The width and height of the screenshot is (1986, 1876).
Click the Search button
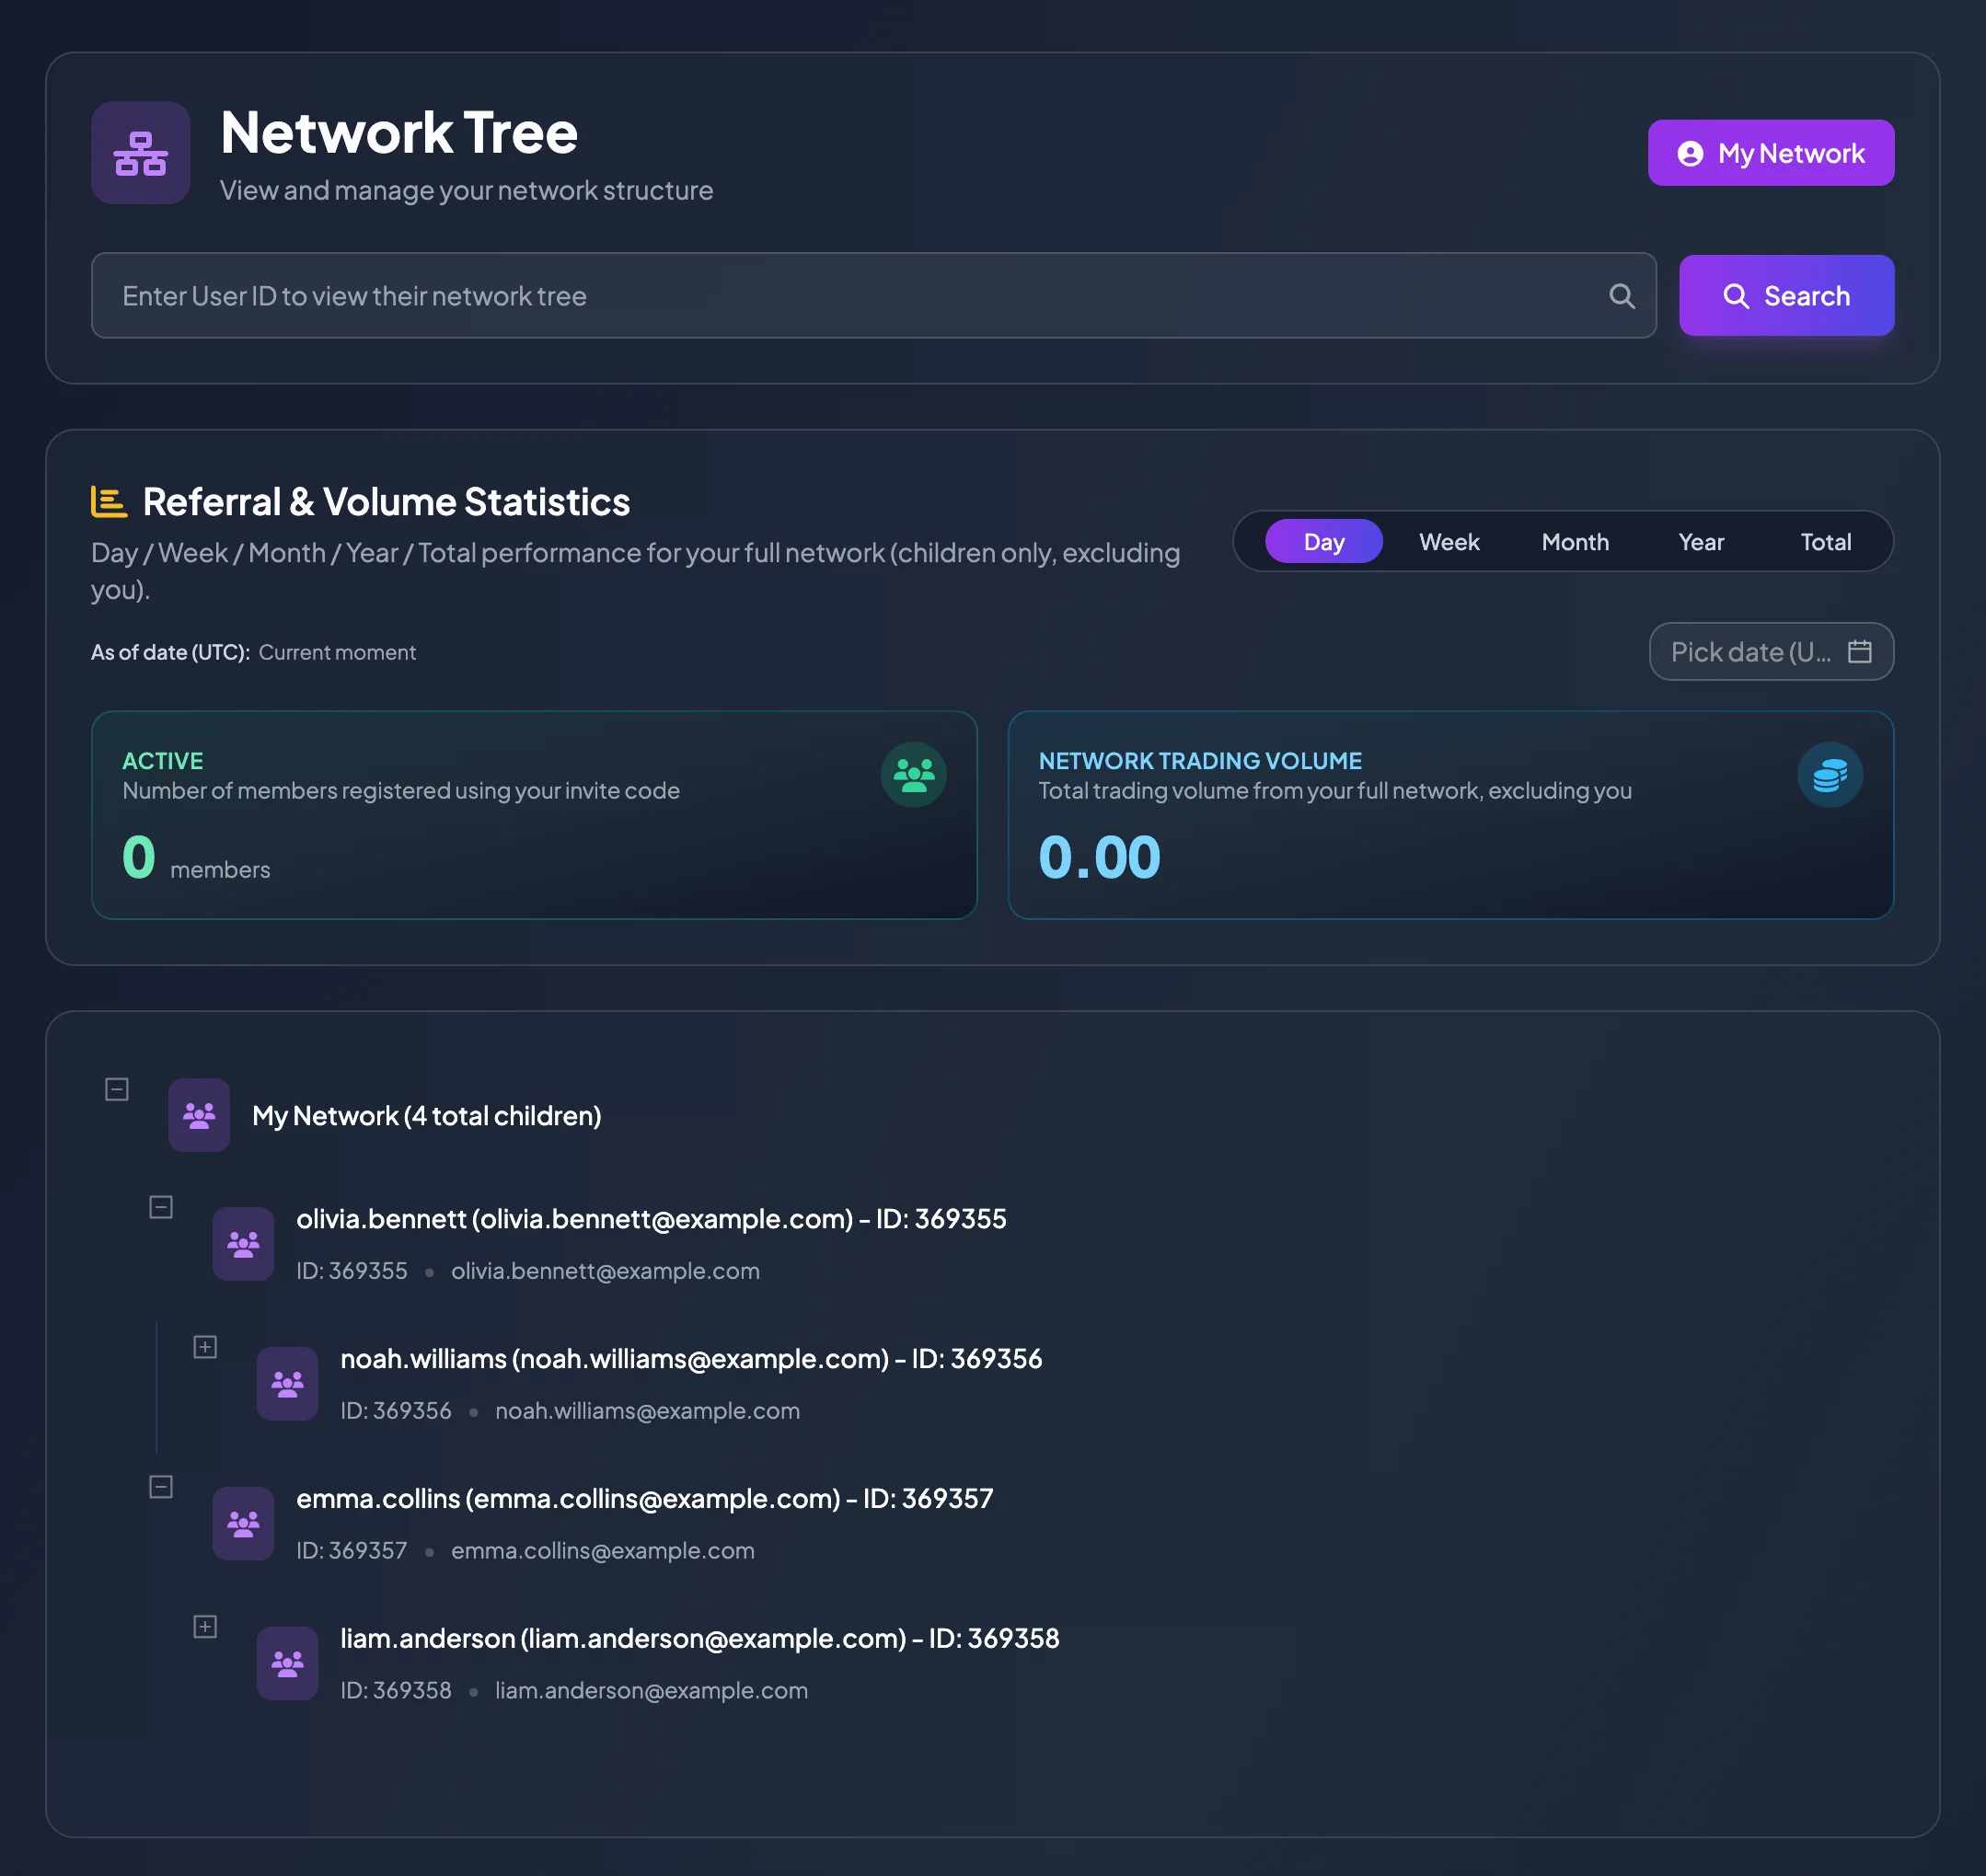tap(1786, 296)
